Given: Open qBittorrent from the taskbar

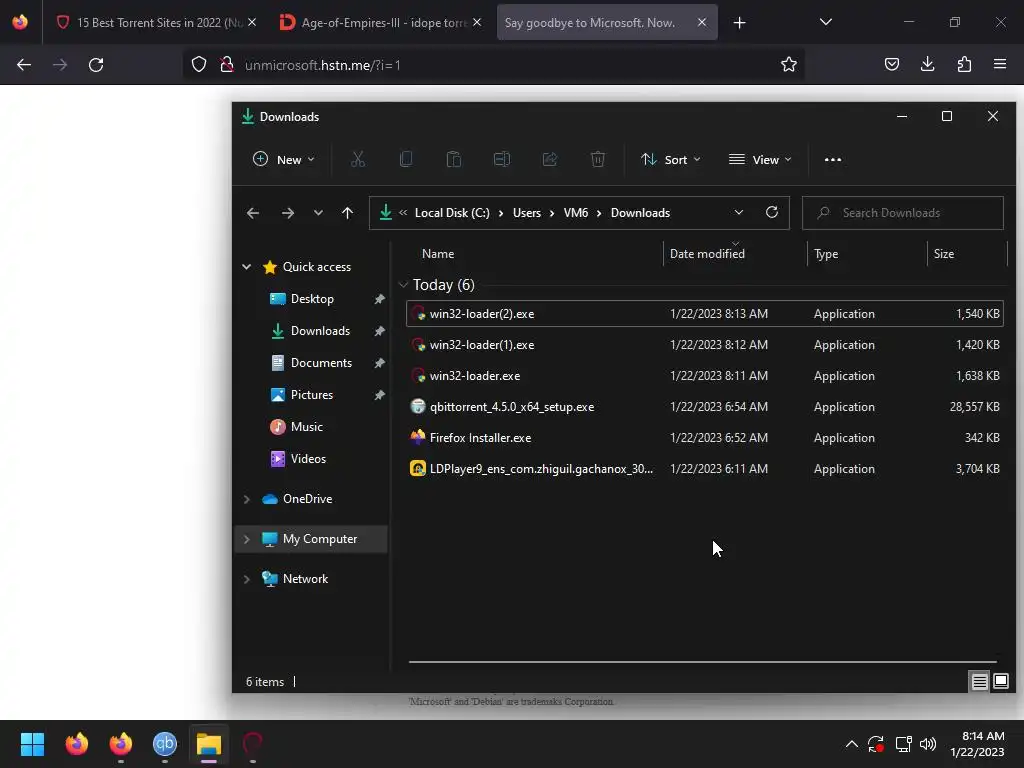Looking at the screenshot, I should [x=165, y=744].
